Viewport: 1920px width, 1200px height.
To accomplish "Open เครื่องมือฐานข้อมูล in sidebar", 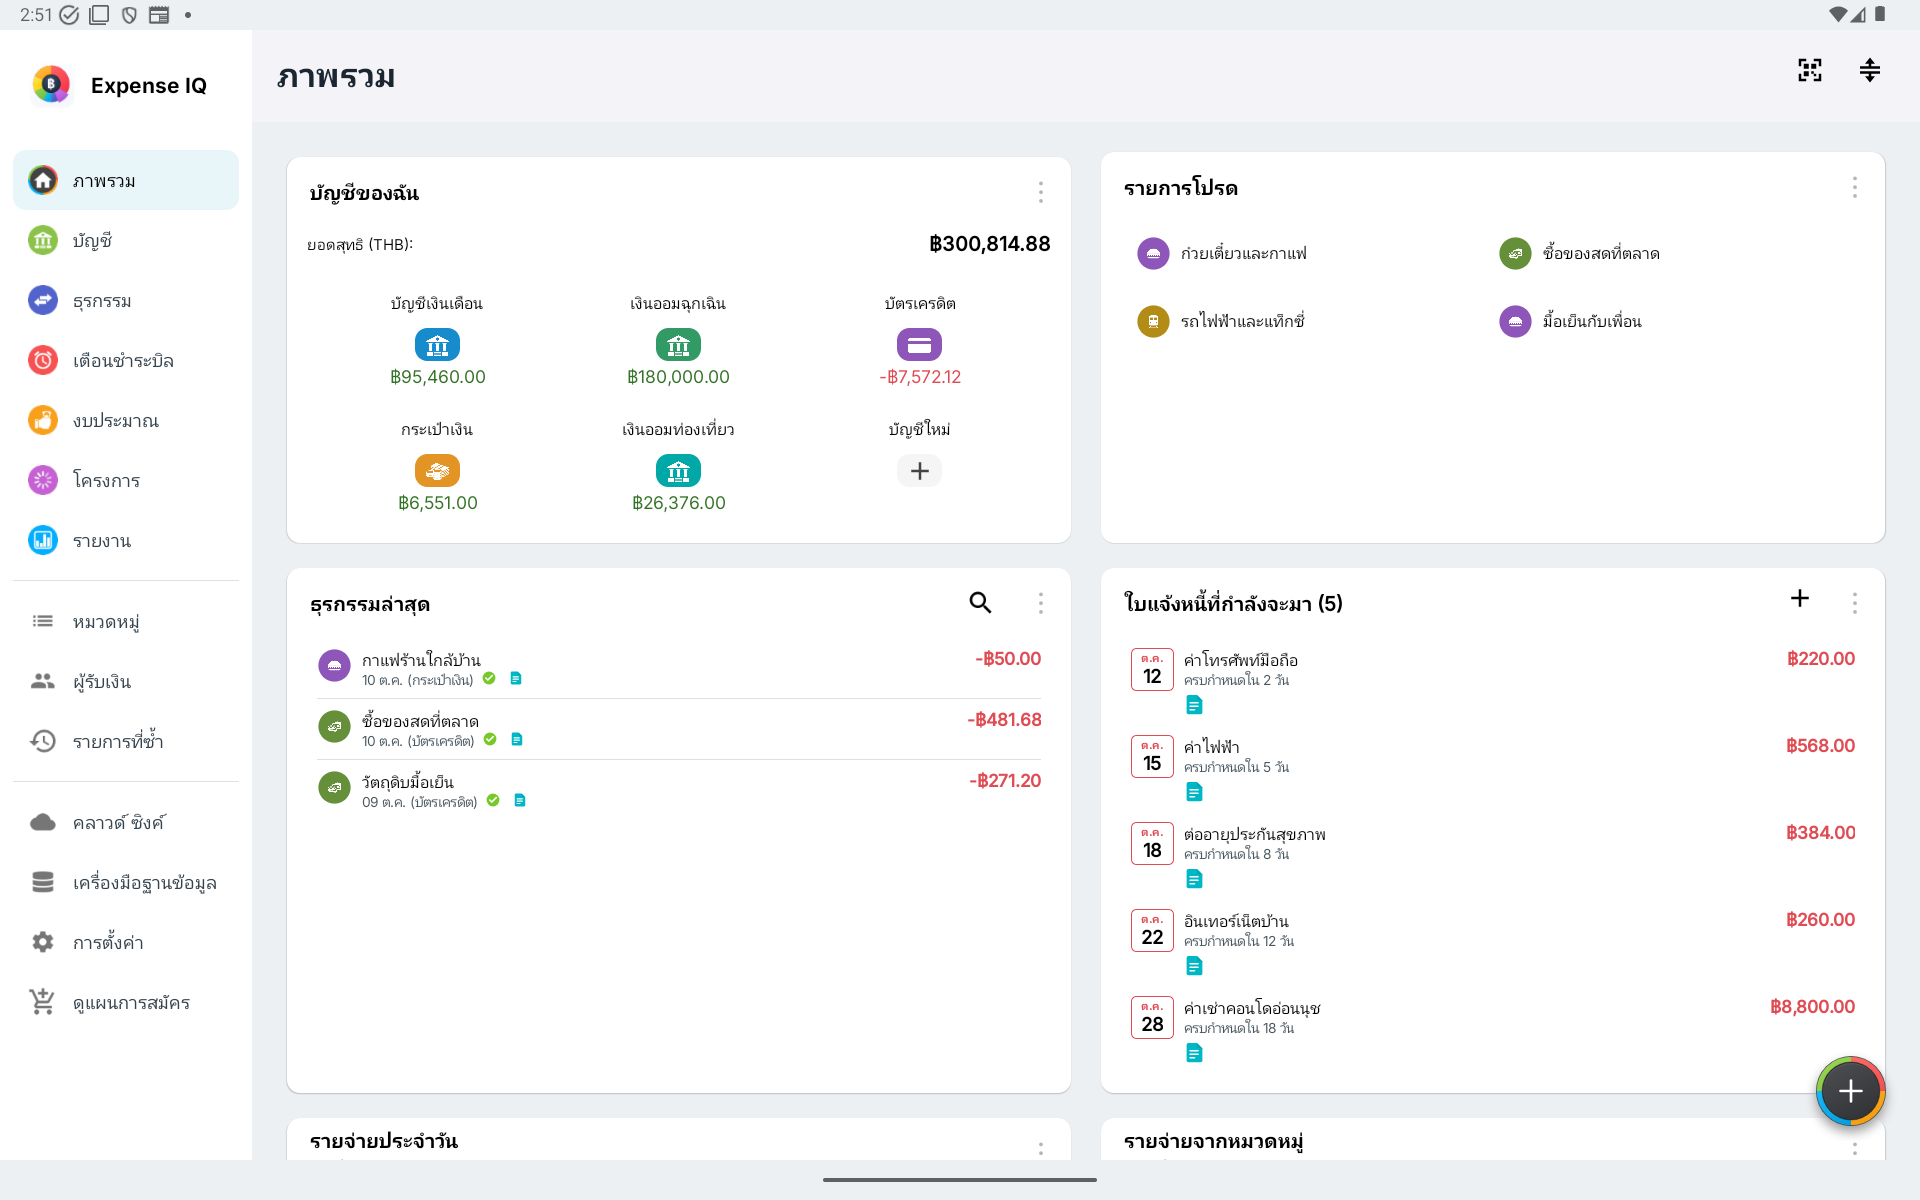I will pyautogui.click(x=126, y=883).
